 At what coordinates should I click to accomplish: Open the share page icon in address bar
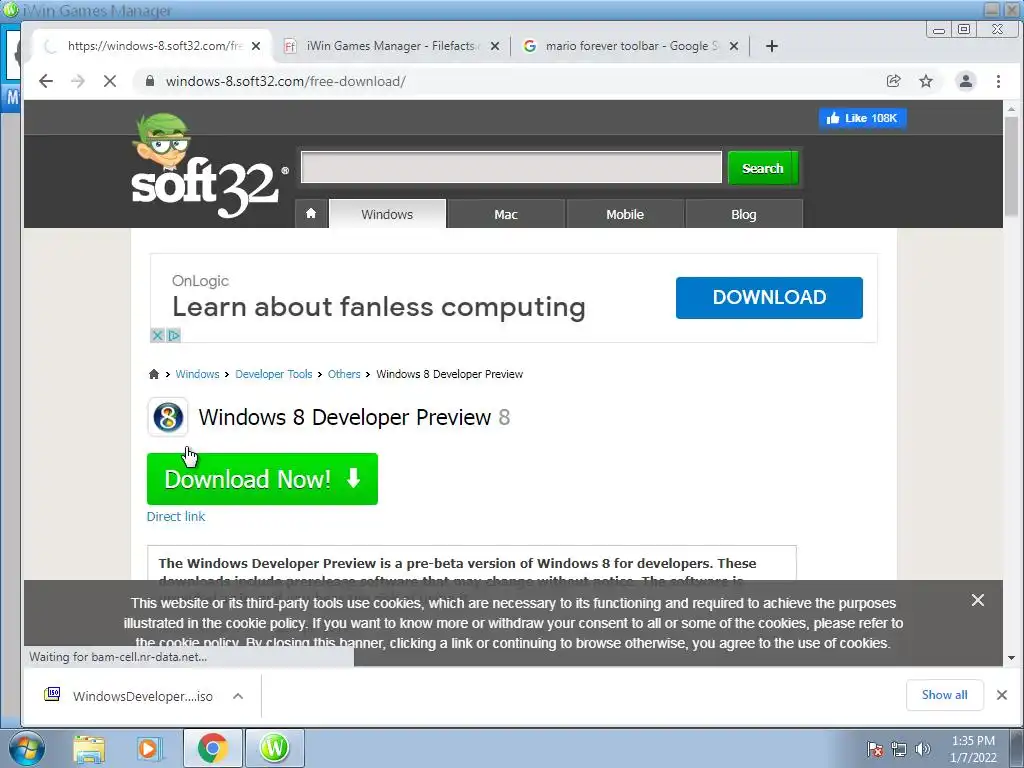[893, 81]
